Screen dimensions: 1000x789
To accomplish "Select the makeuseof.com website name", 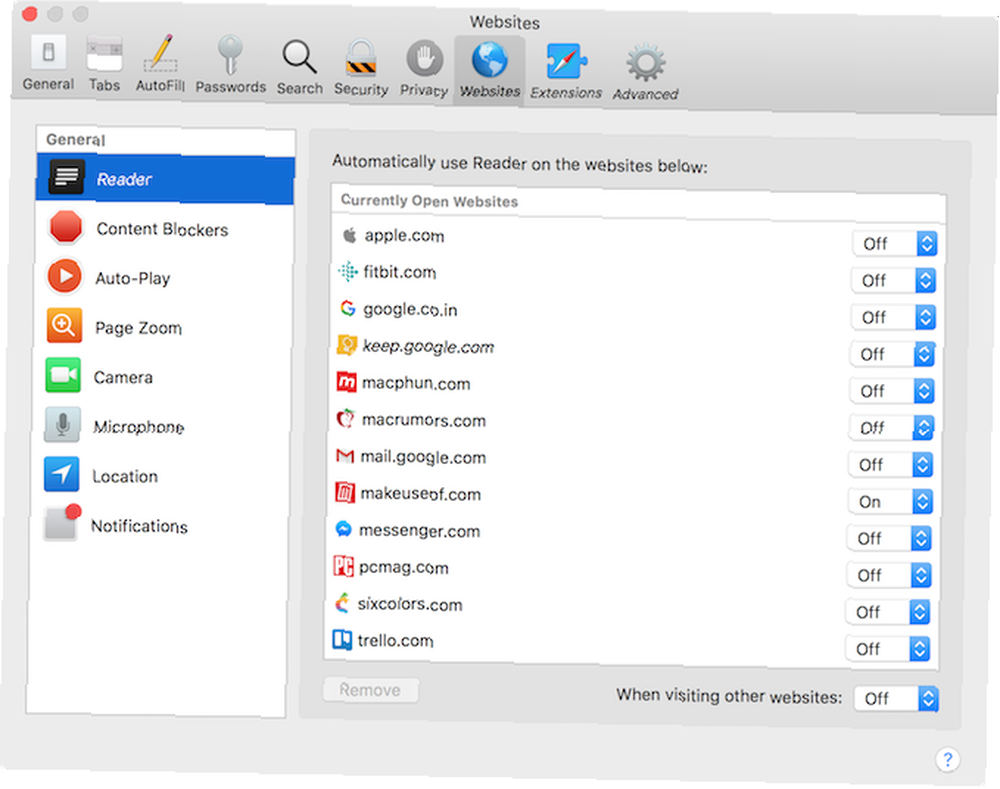I will pyautogui.click(x=420, y=494).
